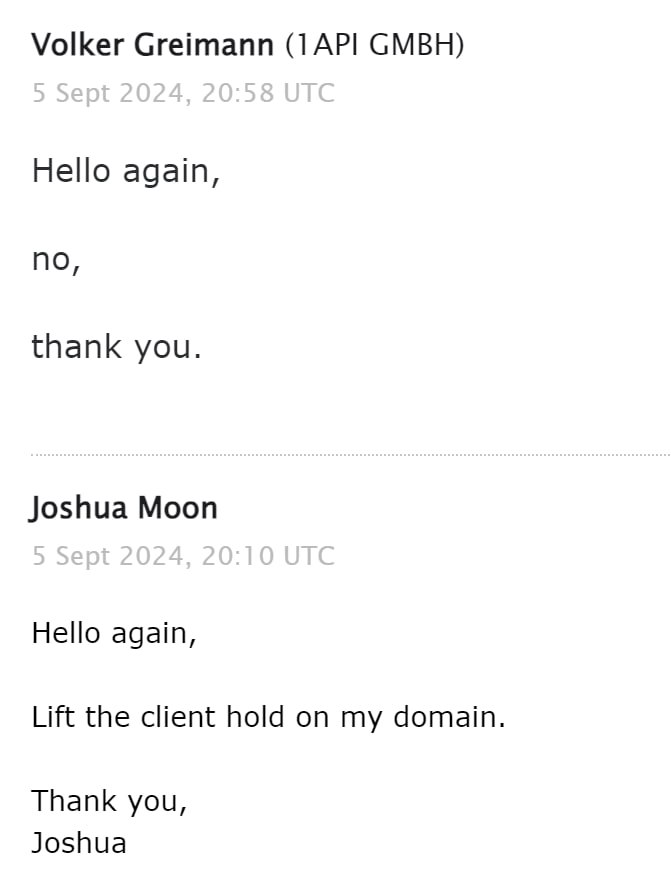Screen dimensions: 671x887
Task: Select the (1API GMBH) organization label
Action: pos(374,45)
